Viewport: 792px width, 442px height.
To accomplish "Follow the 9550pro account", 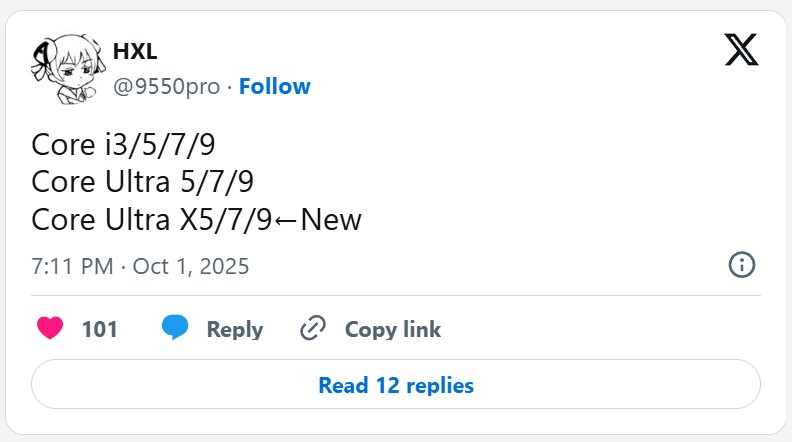I will [274, 86].
